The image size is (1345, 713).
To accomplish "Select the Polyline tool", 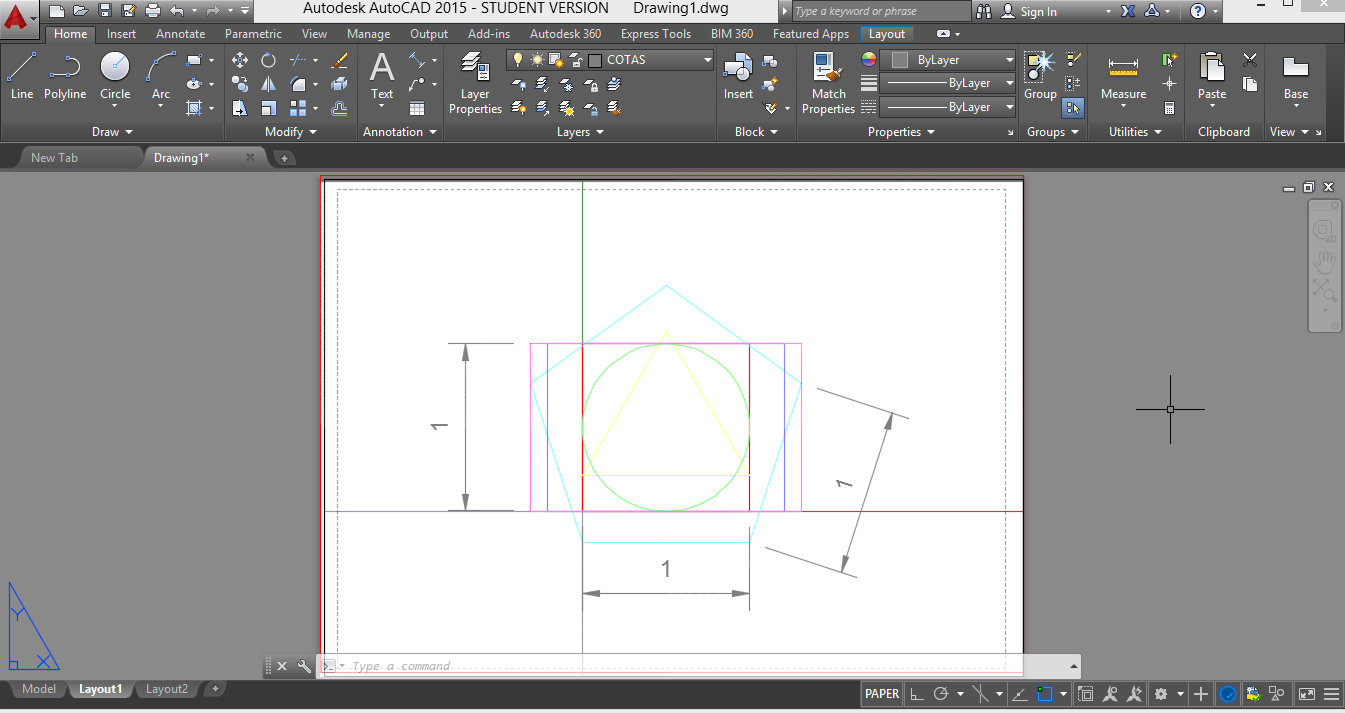I will (x=64, y=77).
